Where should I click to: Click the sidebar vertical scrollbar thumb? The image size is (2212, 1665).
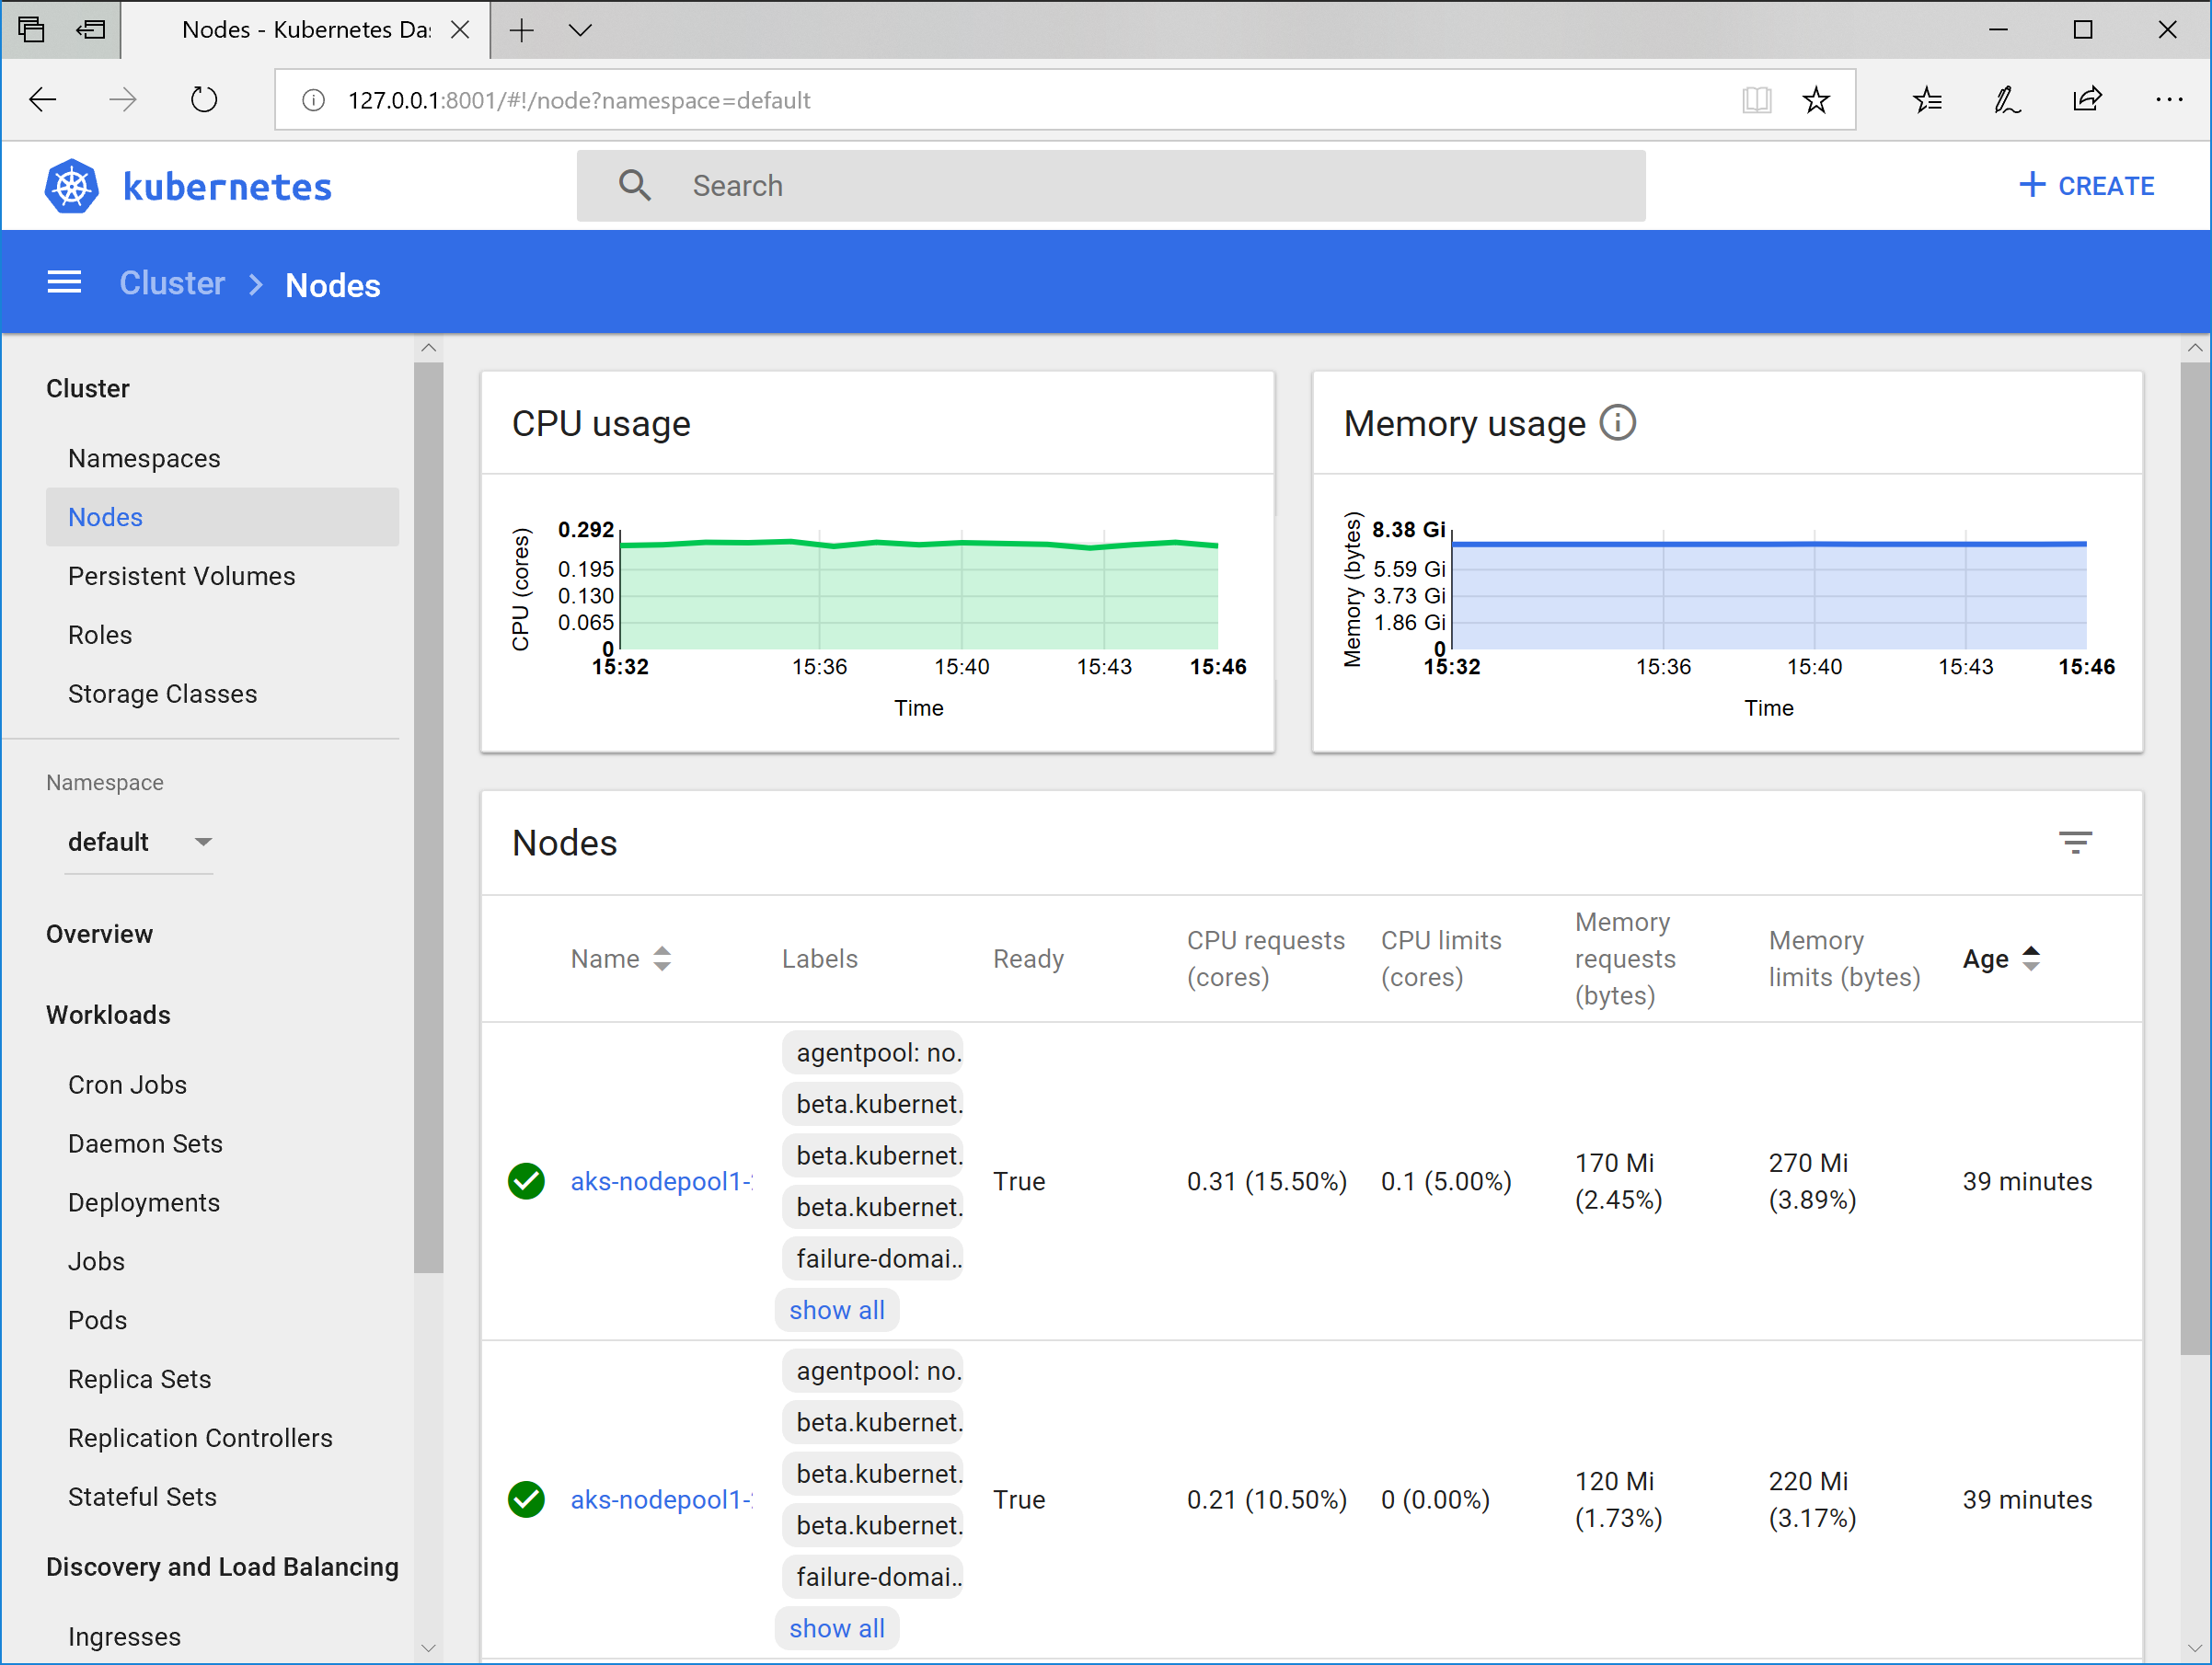pos(428,818)
